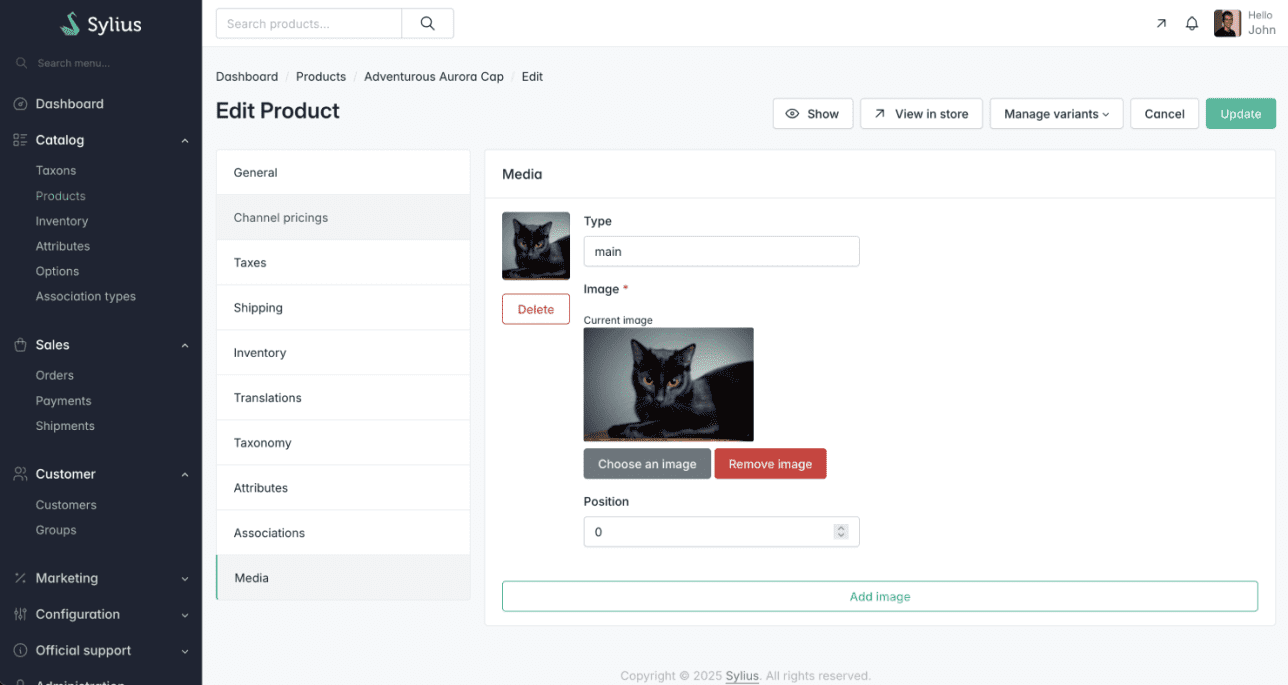Viewport: 1288px width, 685px height.
Task: Click the Official support info icon
Action: tap(20, 650)
